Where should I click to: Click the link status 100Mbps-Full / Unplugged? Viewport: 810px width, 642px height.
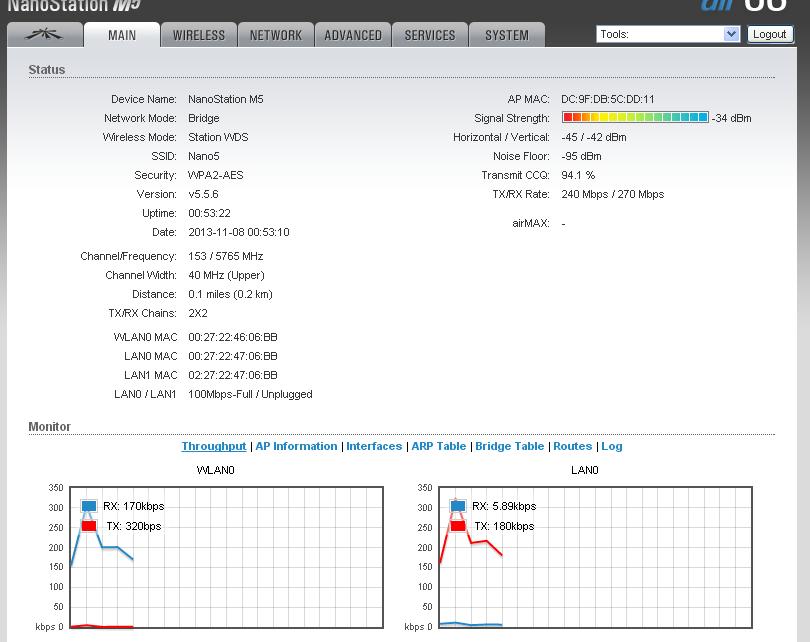pyautogui.click(x=250, y=395)
